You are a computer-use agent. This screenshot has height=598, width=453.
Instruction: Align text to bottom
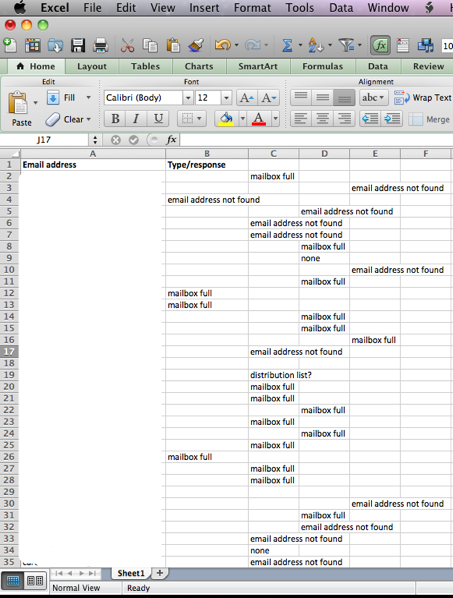(344, 98)
